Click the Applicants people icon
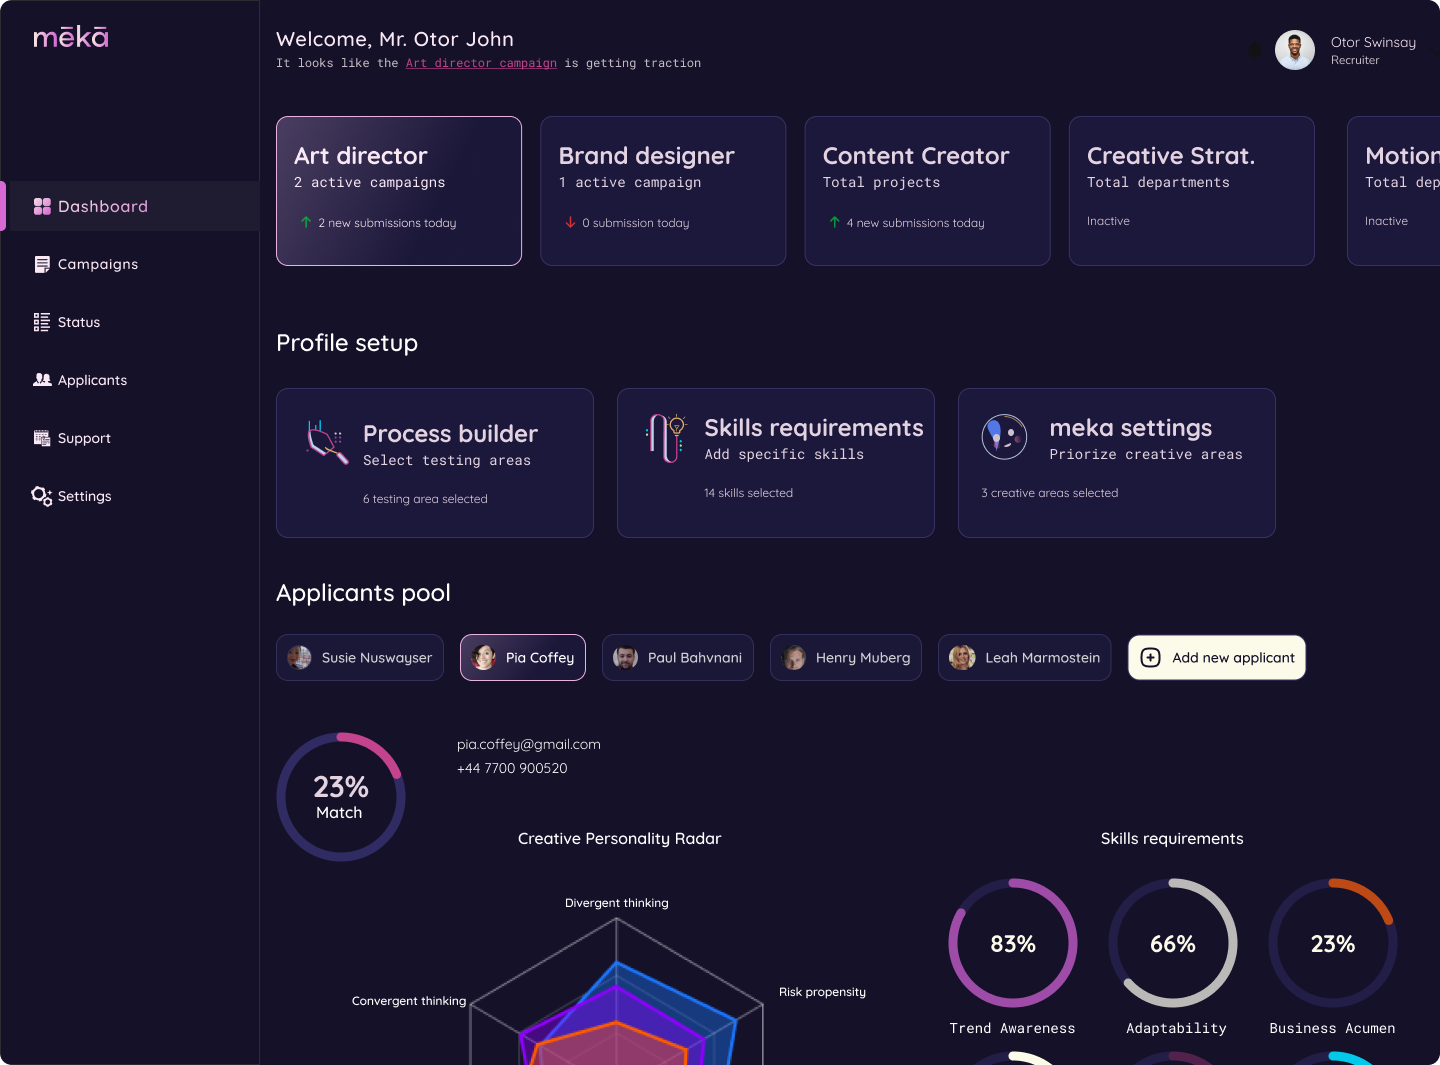This screenshot has height=1065, width=1440. [42, 380]
